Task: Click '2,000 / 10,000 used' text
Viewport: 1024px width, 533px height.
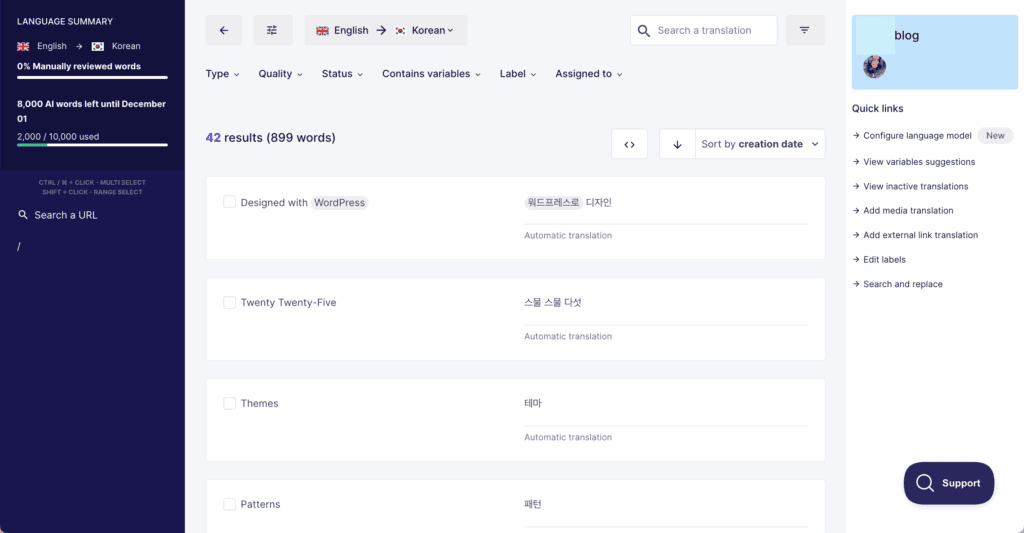Action: (58, 137)
